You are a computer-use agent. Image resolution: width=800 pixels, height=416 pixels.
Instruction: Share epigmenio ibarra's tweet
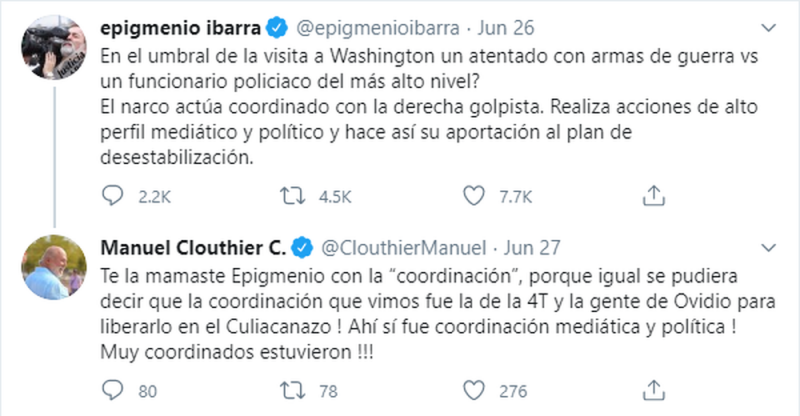point(654,194)
